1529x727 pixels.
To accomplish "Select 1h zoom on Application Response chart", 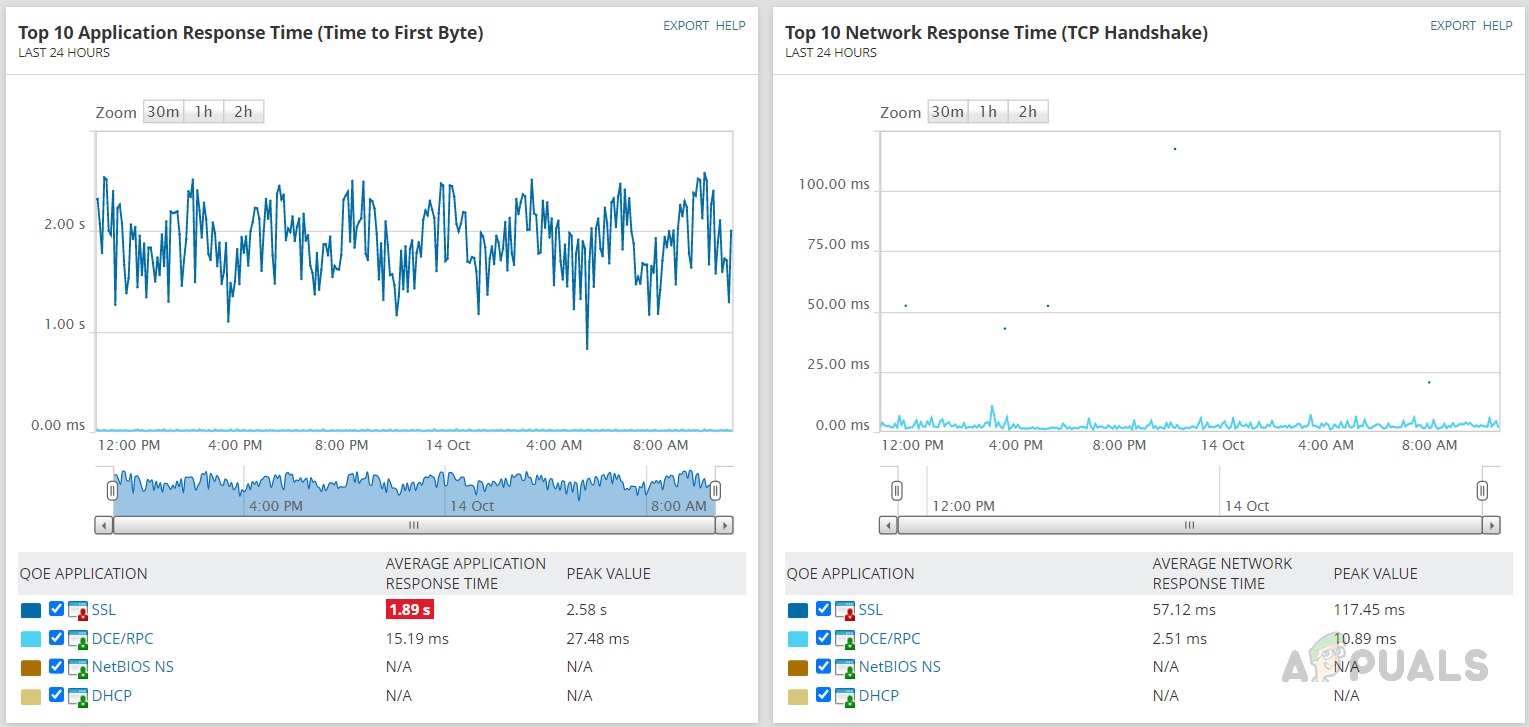I will (203, 112).
